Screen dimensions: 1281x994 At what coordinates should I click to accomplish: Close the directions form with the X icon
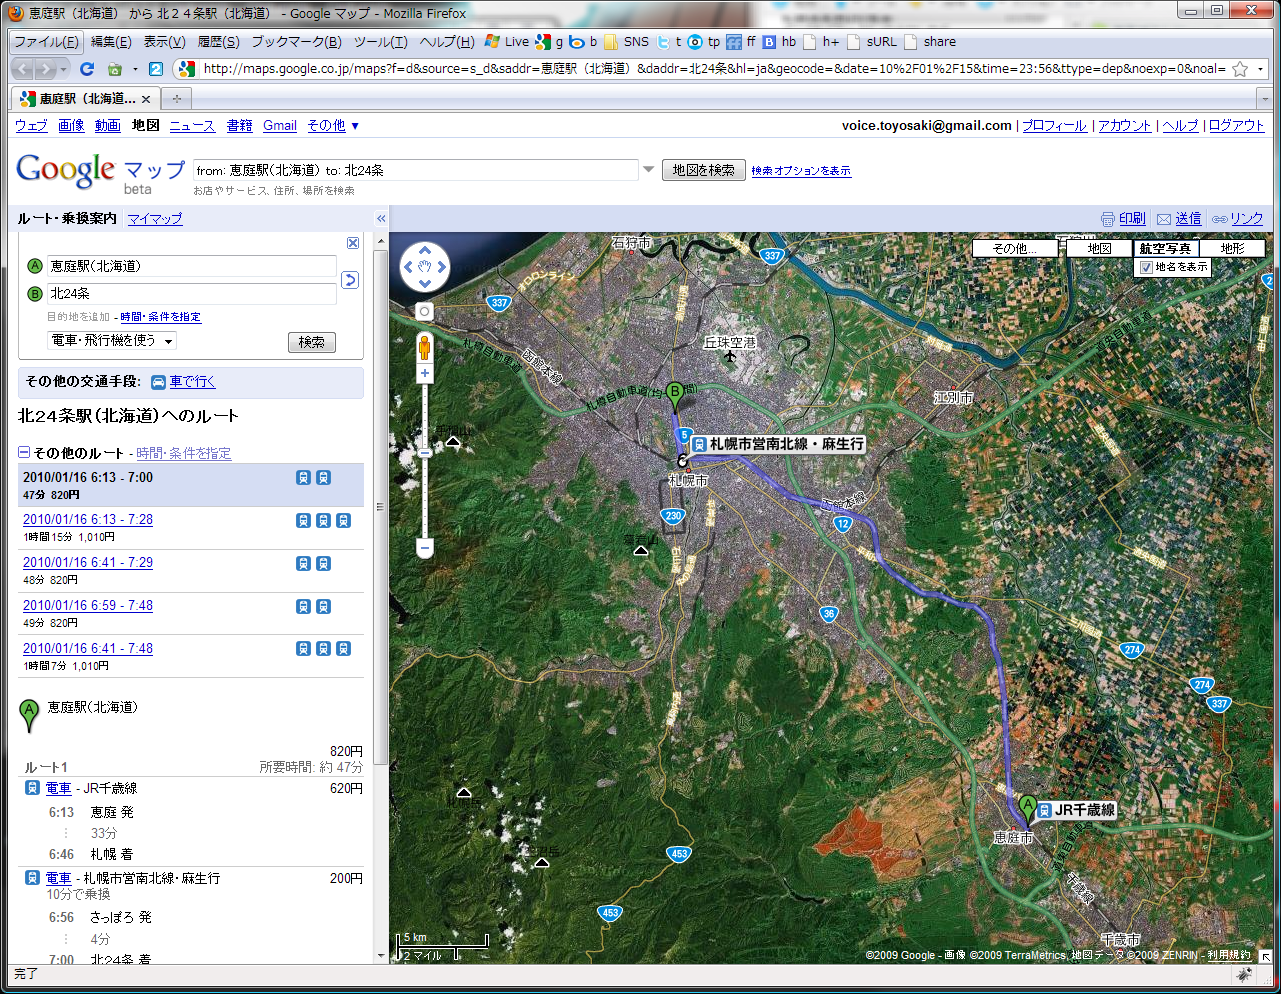[353, 243]
